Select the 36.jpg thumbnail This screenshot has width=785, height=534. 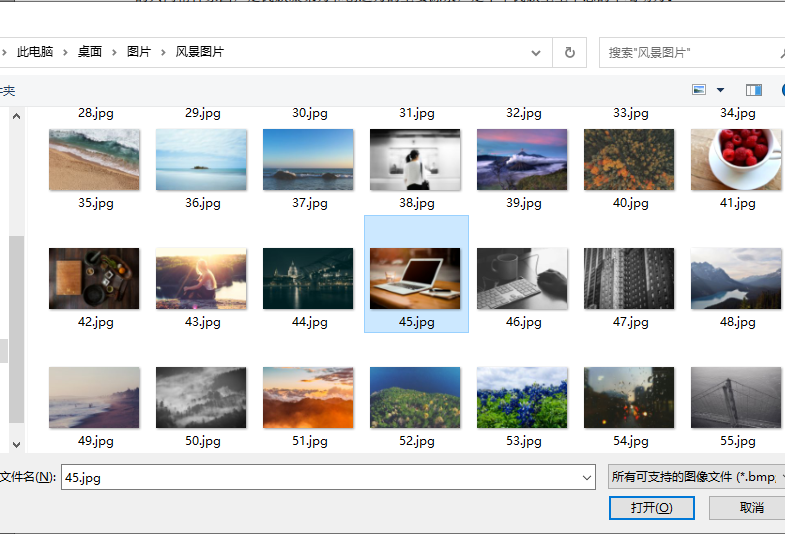click(x=201, y=160)
